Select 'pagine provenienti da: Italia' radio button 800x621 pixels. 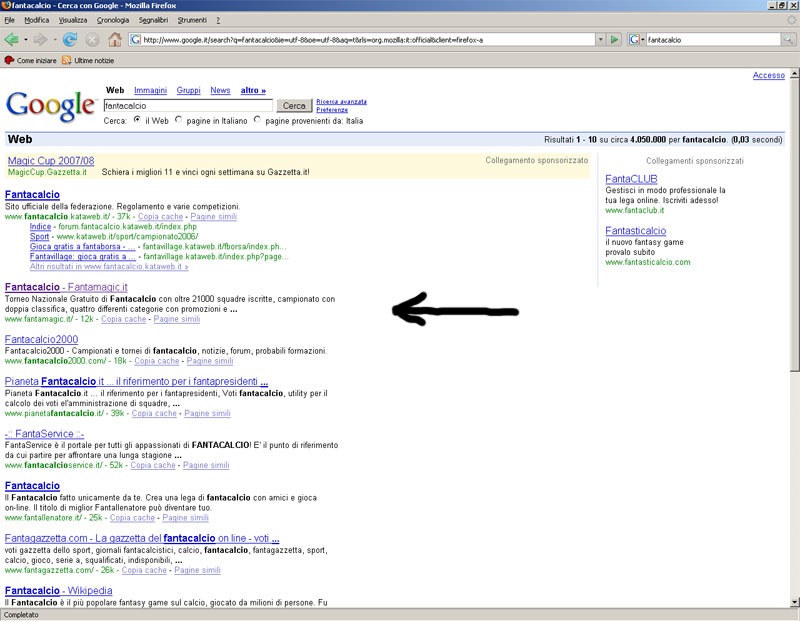[x=257, y=120]
